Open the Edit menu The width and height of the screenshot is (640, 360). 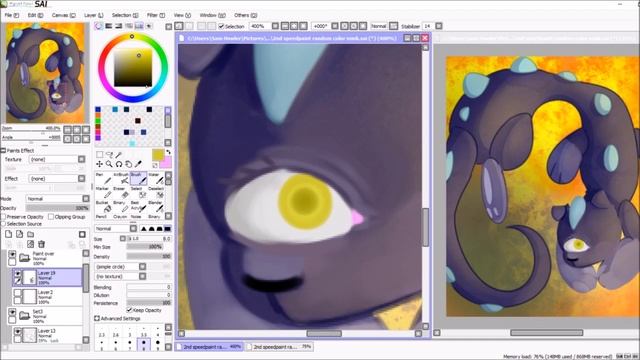(35, 15)
